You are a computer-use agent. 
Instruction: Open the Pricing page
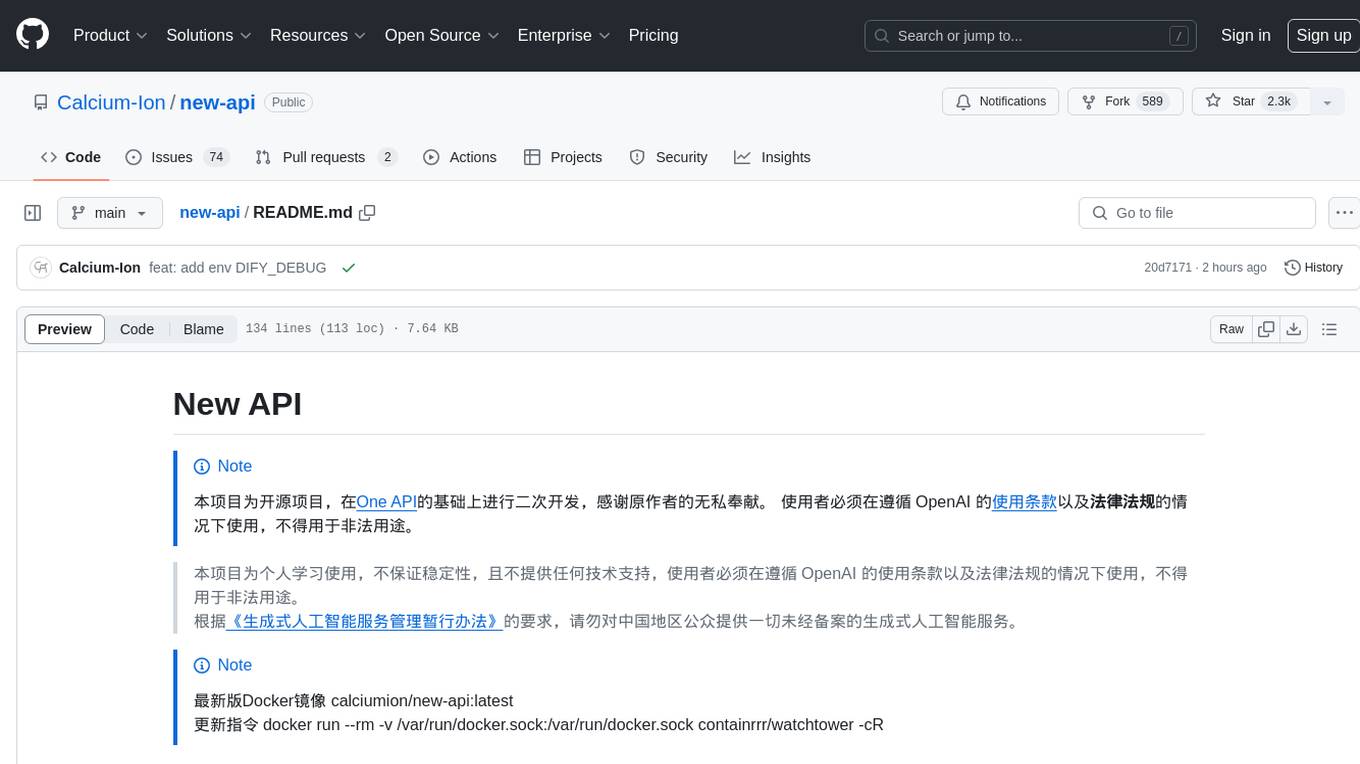click(x=653, y=35)
